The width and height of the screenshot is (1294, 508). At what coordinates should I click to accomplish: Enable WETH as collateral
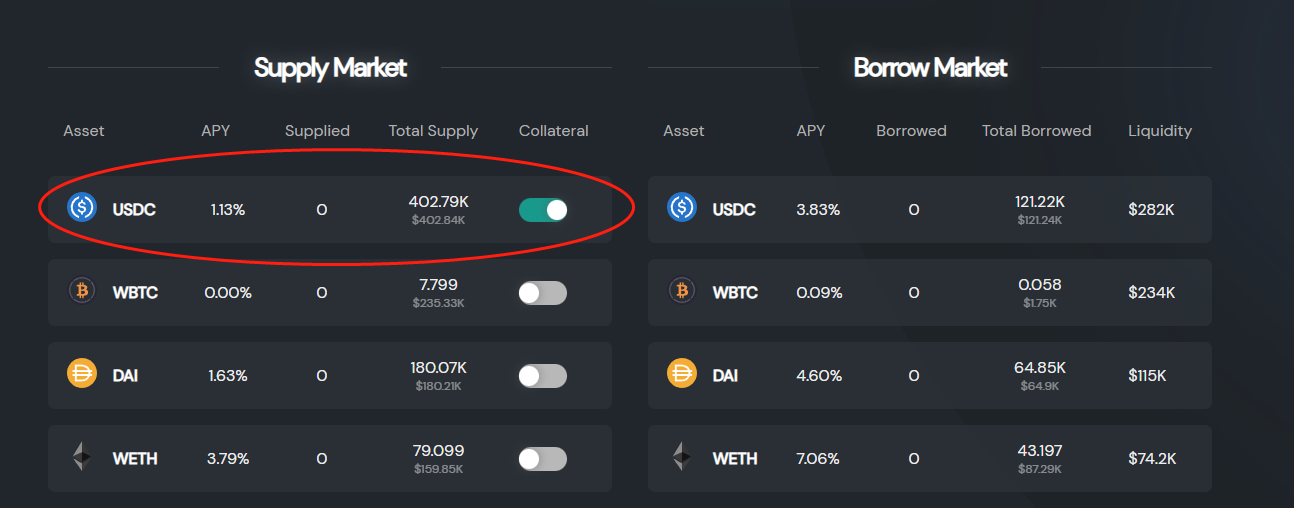click(x=543, y=458)
